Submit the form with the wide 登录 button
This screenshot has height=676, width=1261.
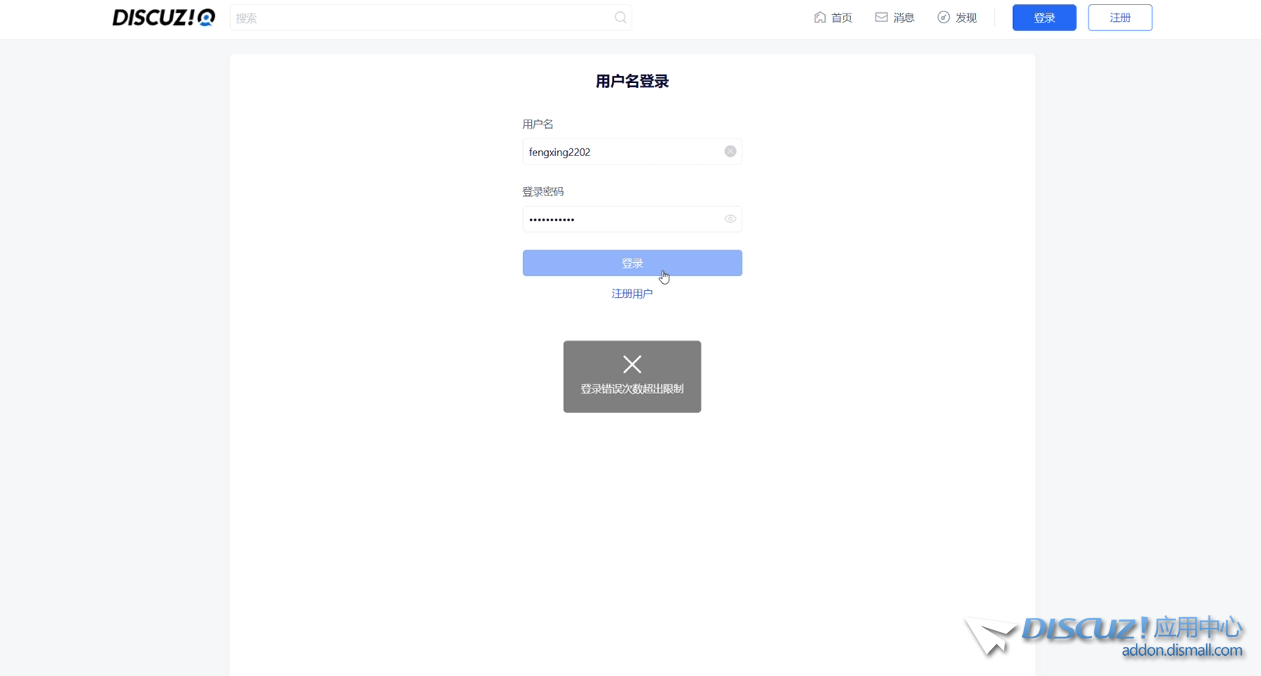pos(632,263)
